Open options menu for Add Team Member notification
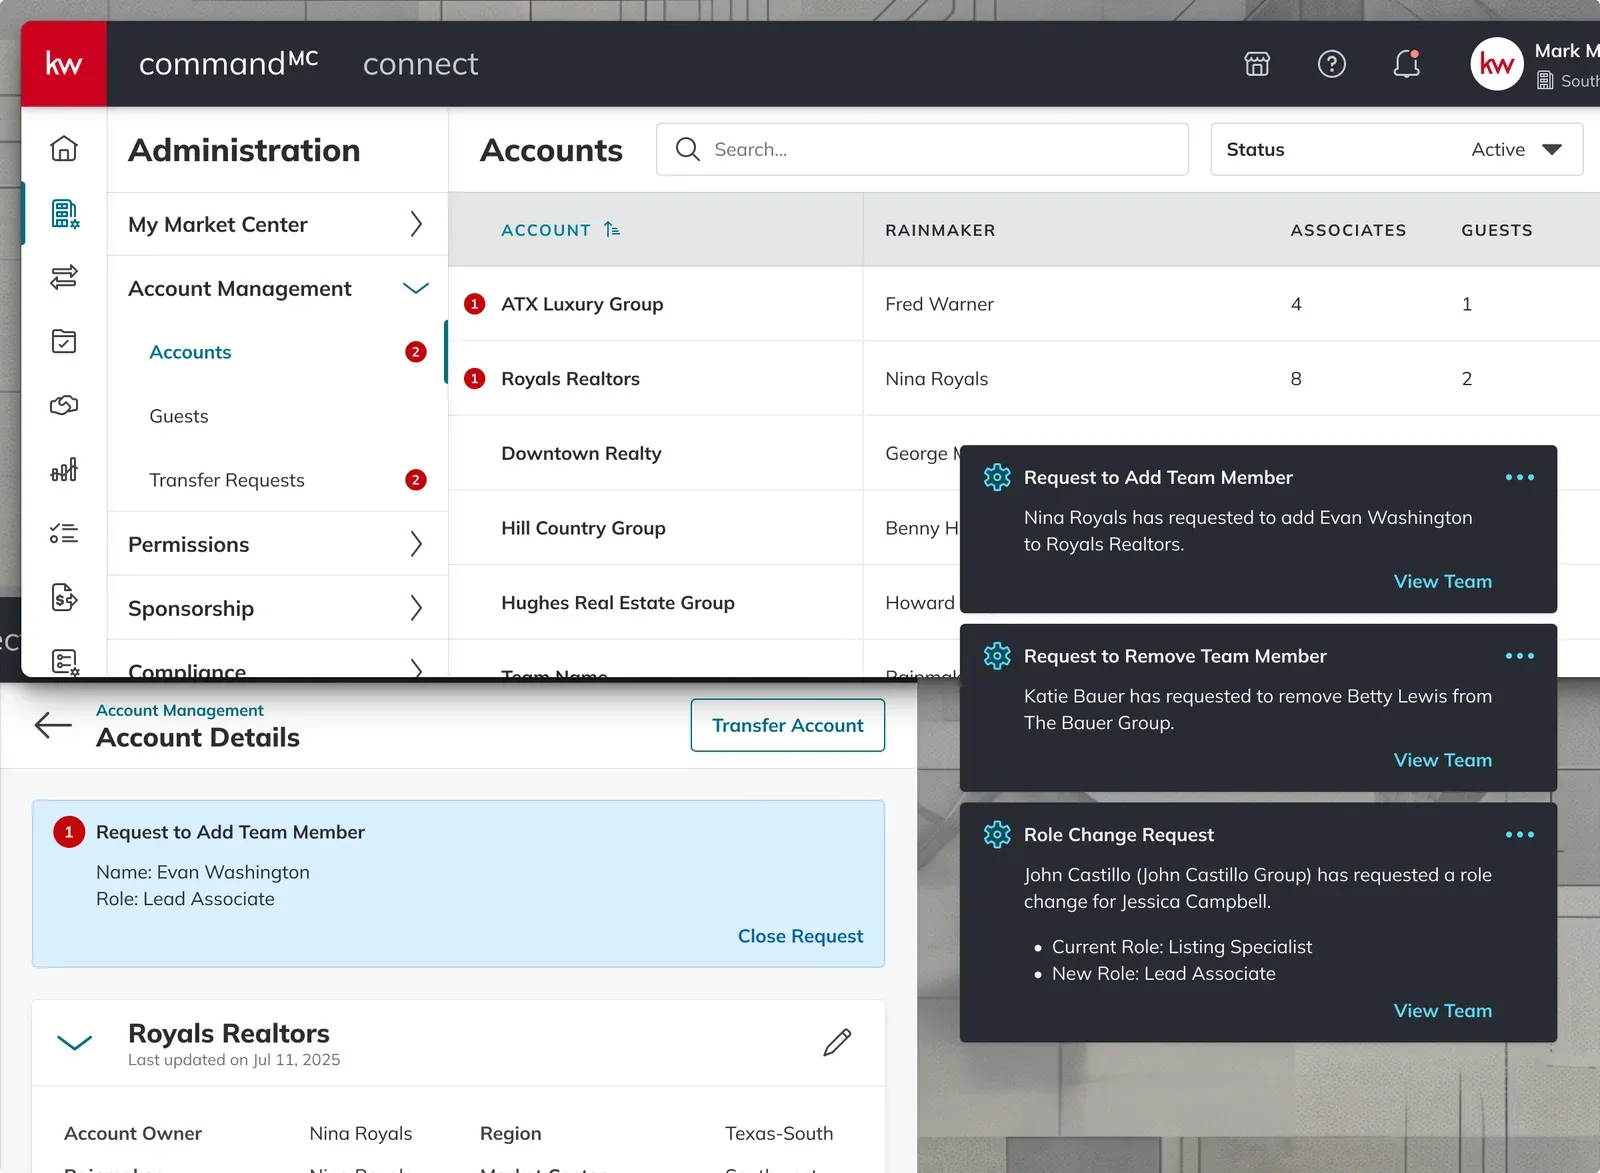Screen dimensions: 1600x1173 coord(1519,477)
